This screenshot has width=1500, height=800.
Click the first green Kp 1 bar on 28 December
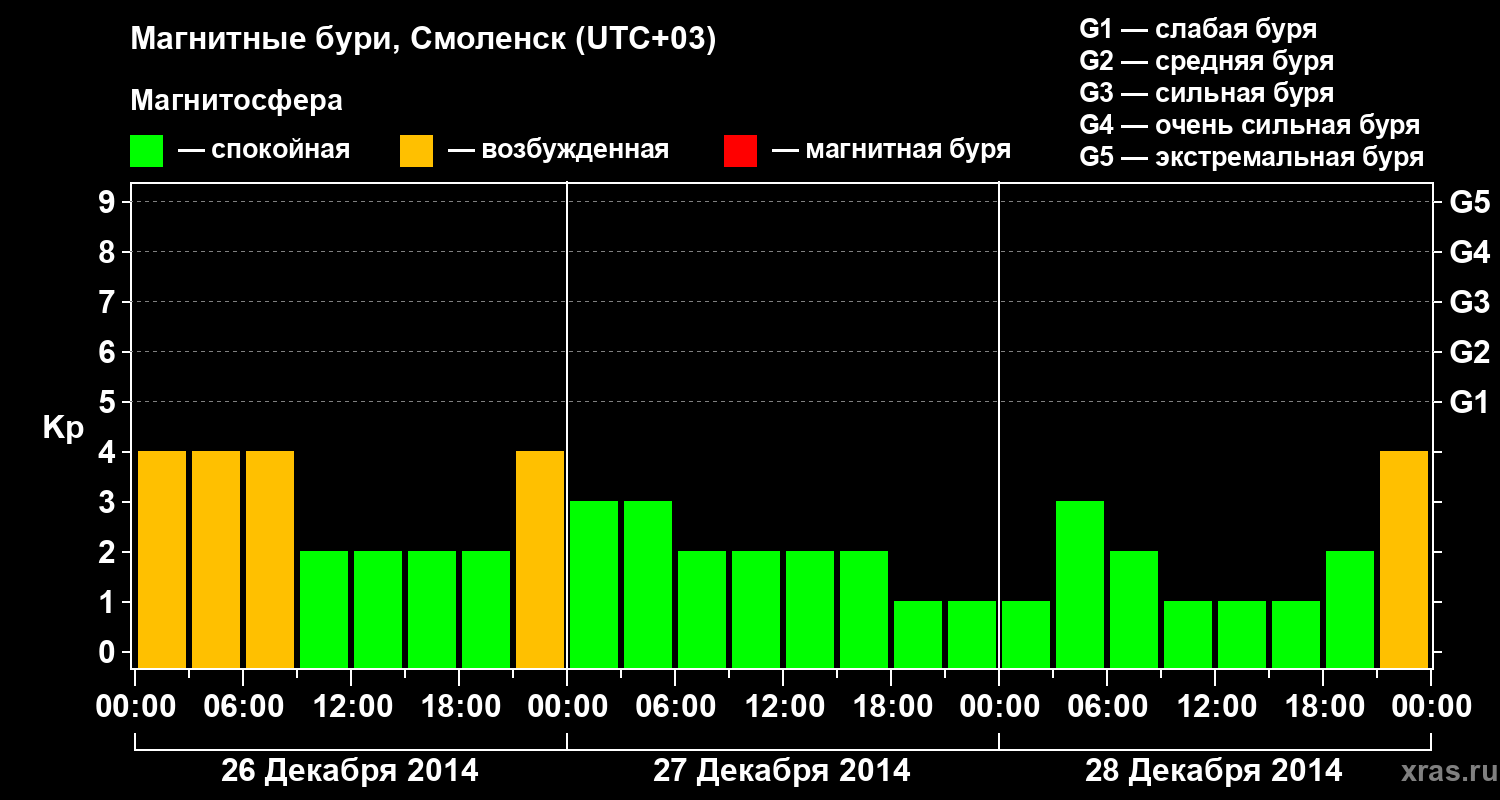click(x=1026, y=634)
